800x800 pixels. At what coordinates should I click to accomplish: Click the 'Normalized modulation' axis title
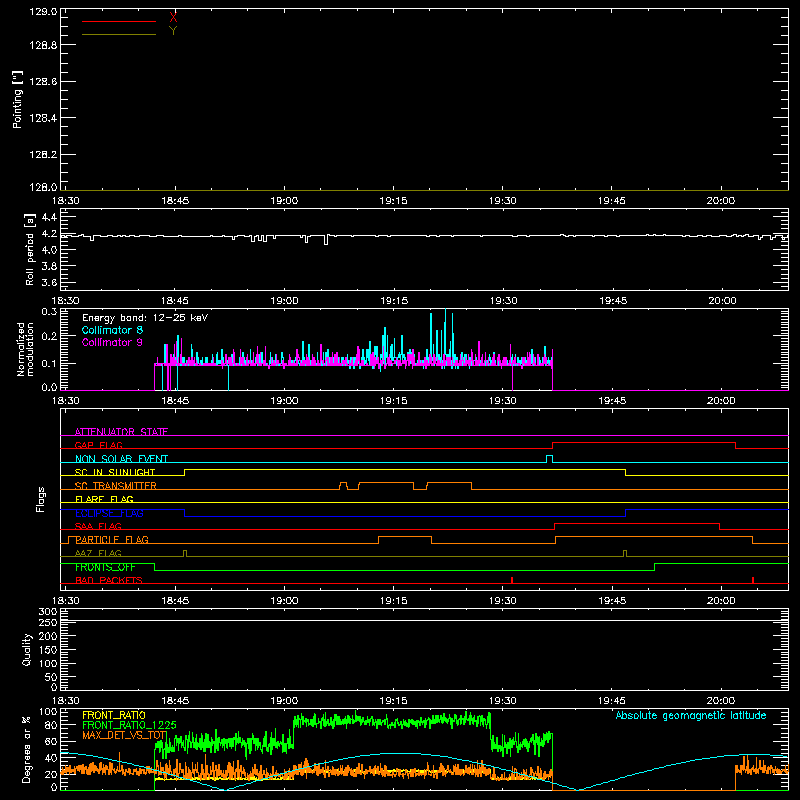(25, 349)
